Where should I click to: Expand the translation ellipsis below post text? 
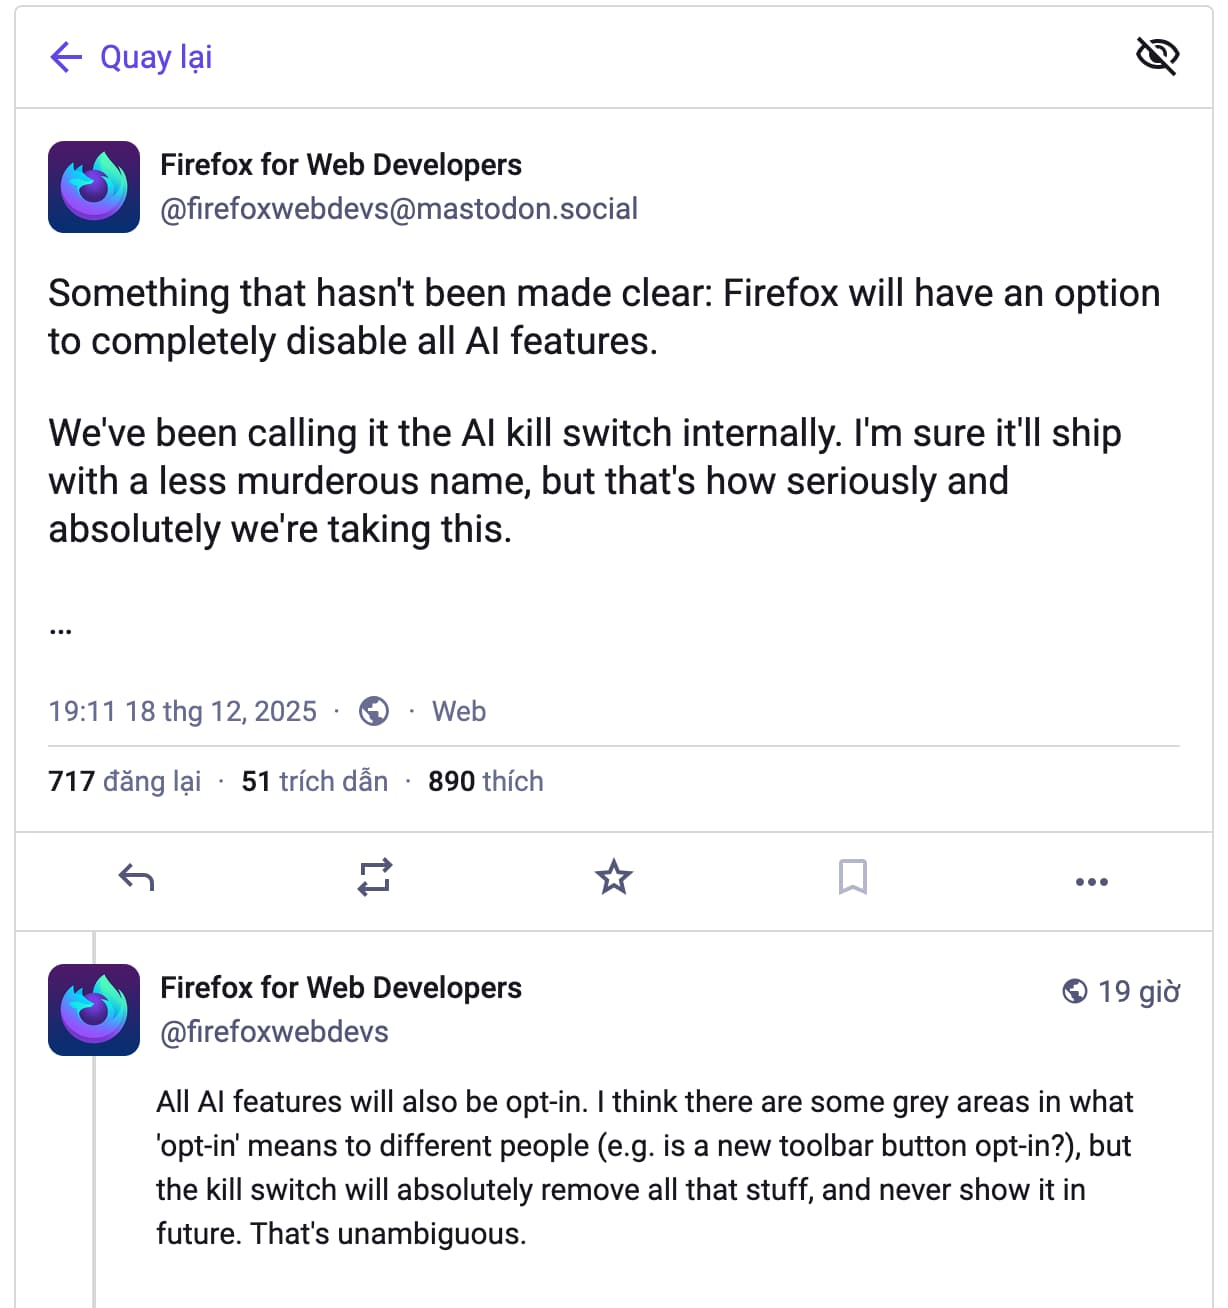tap(60, 630)
